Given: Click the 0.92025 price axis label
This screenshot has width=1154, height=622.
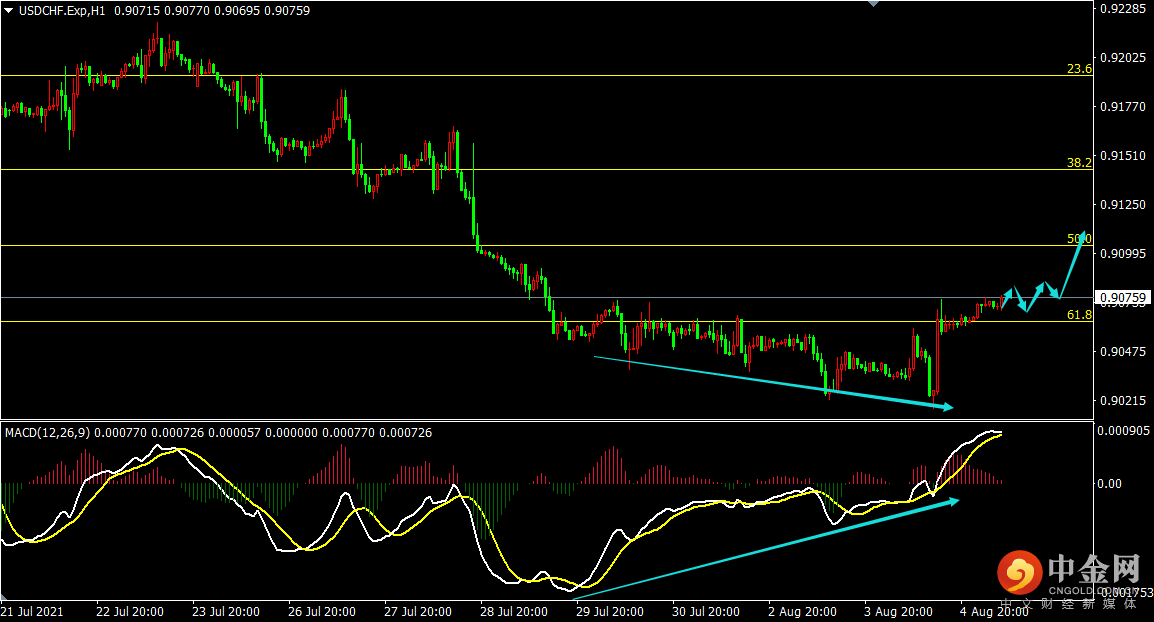Looking at the screenshot, I should [1123, 57].
